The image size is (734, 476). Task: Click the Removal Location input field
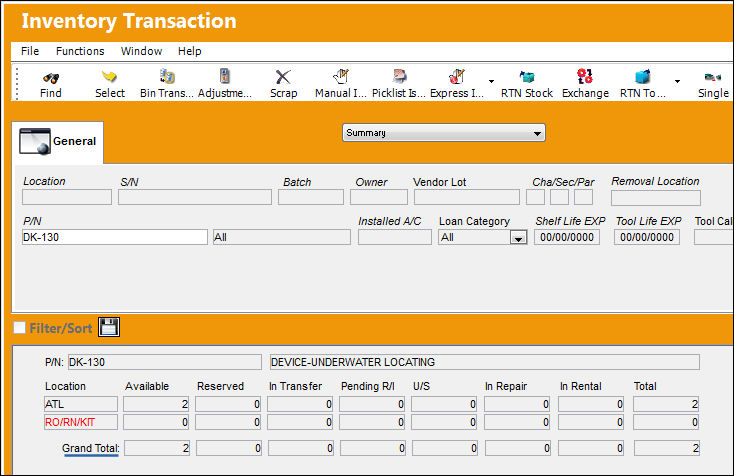(656, 198)
